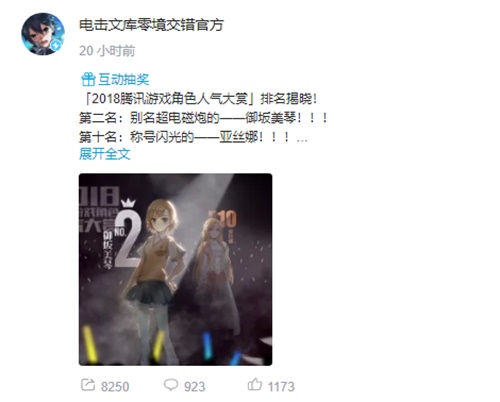
Task: Expand the post with 展开全文
Action: coord(105,154)
